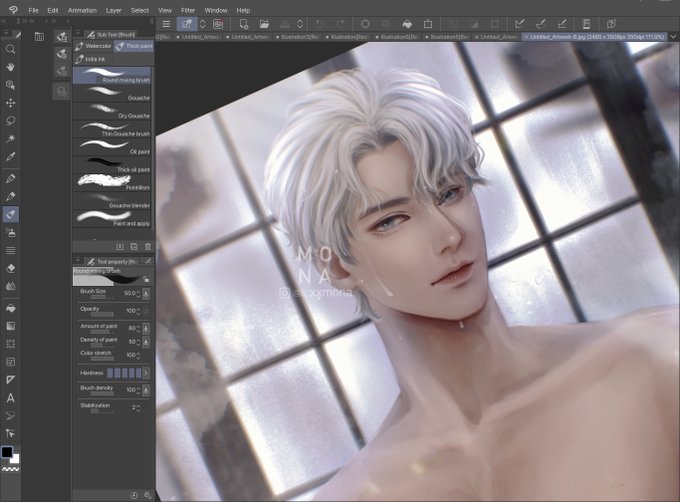
Task: Click the New document icon in command bar
Action: click(244, 24)
